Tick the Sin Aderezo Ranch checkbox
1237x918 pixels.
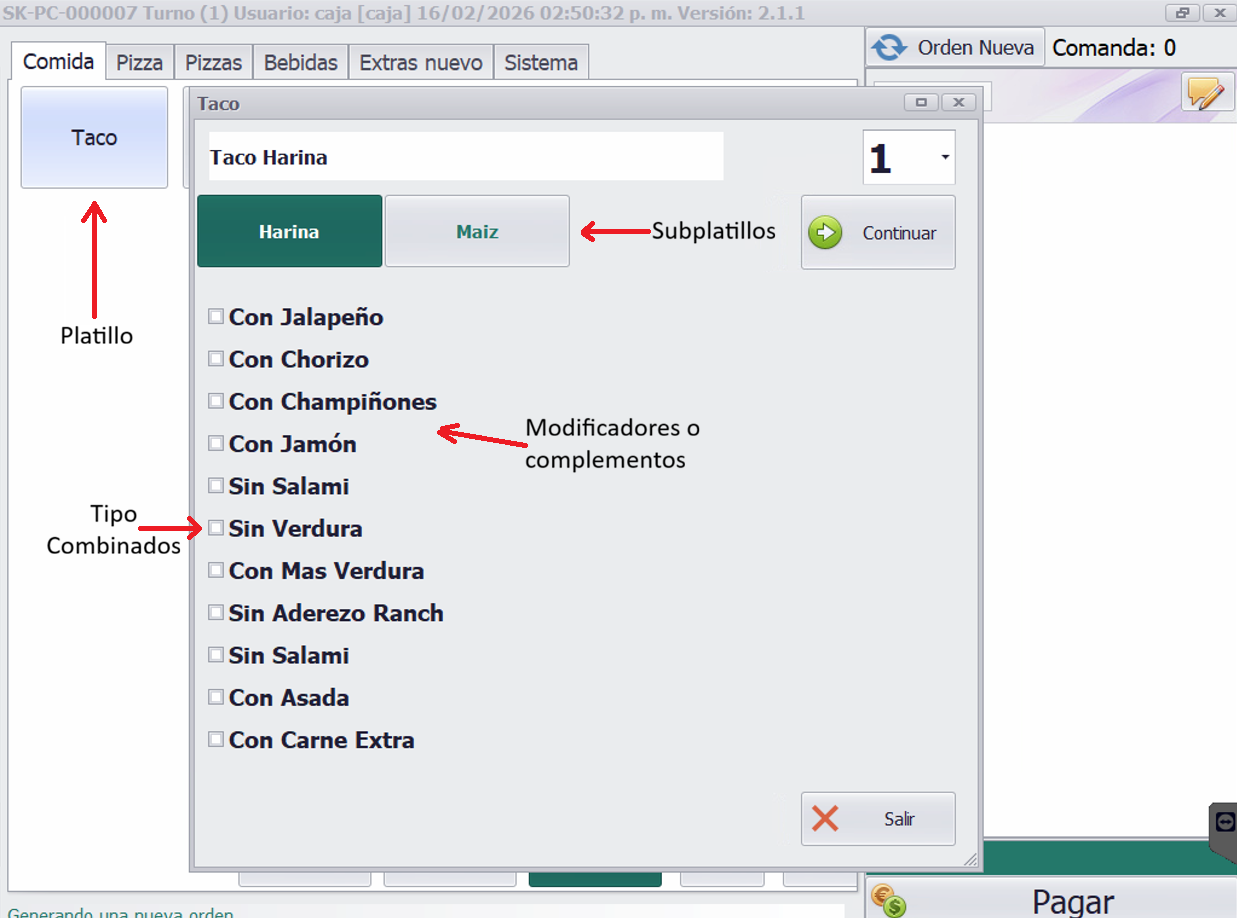[216, 612]
